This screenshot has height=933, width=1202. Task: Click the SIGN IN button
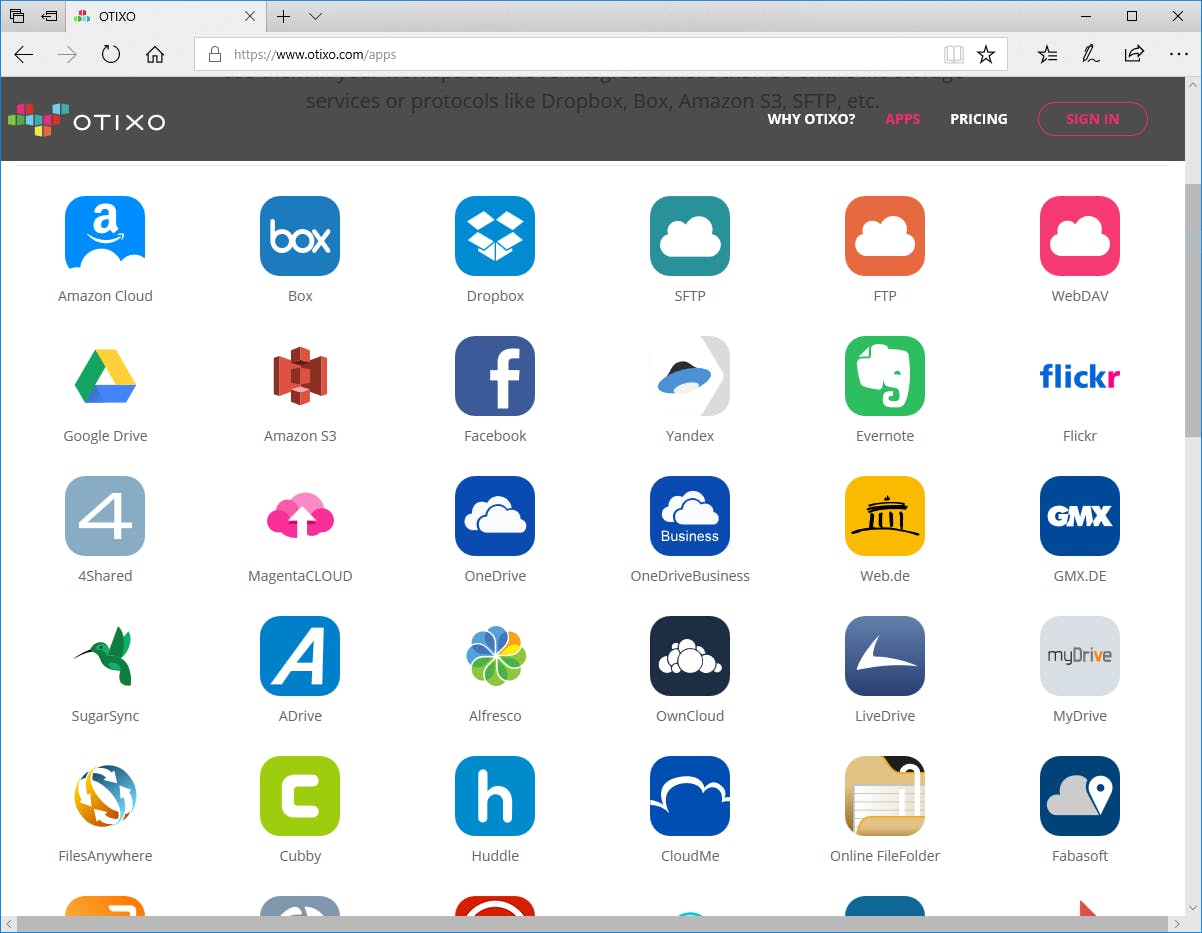tap(1092, 119)
